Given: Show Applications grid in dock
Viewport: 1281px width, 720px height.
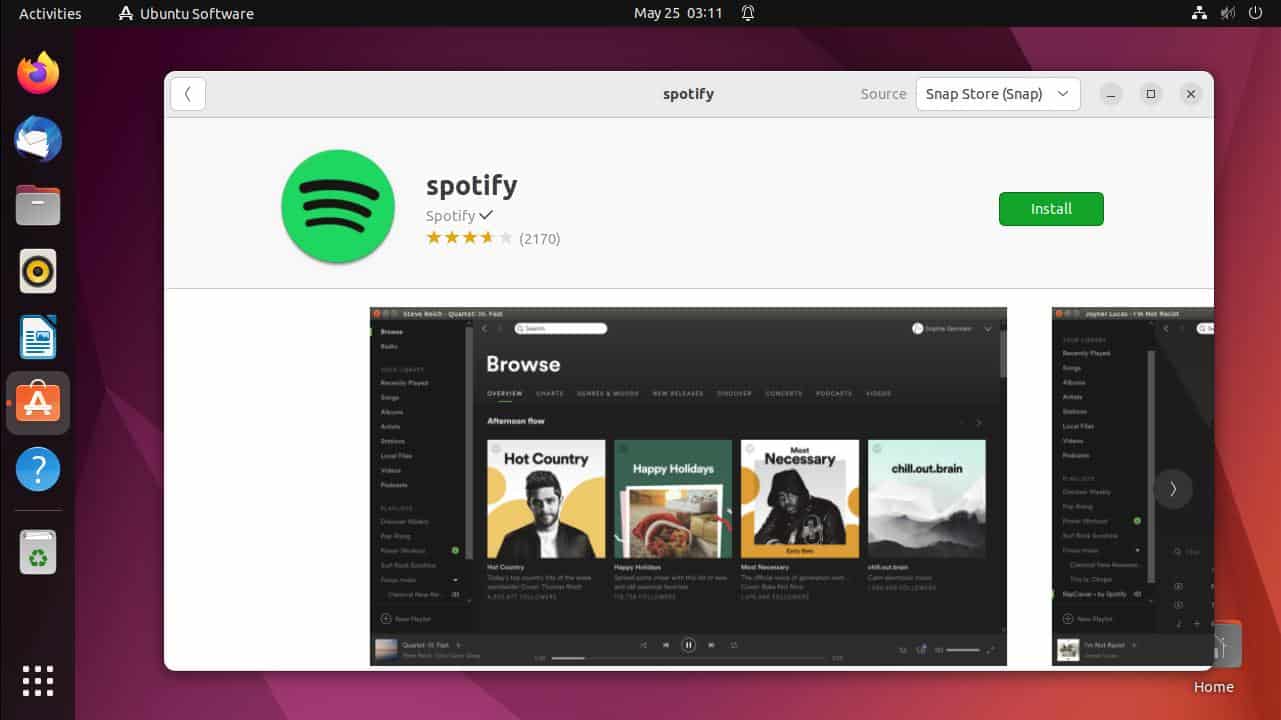Looking at the screenshot, I should click(38, 680).
